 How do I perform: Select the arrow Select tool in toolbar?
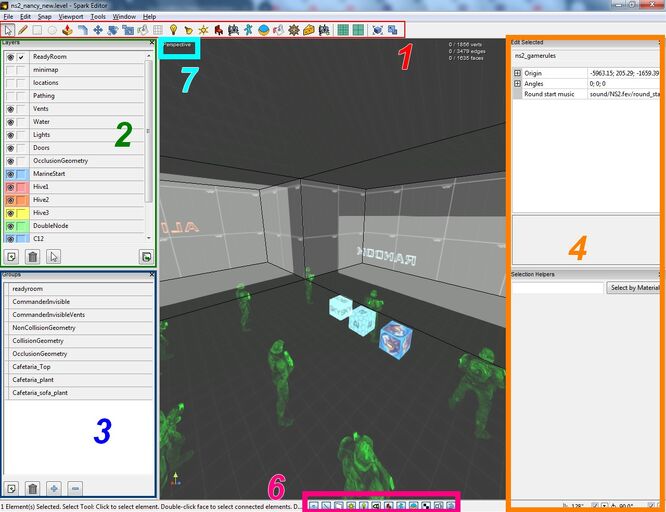8,30
